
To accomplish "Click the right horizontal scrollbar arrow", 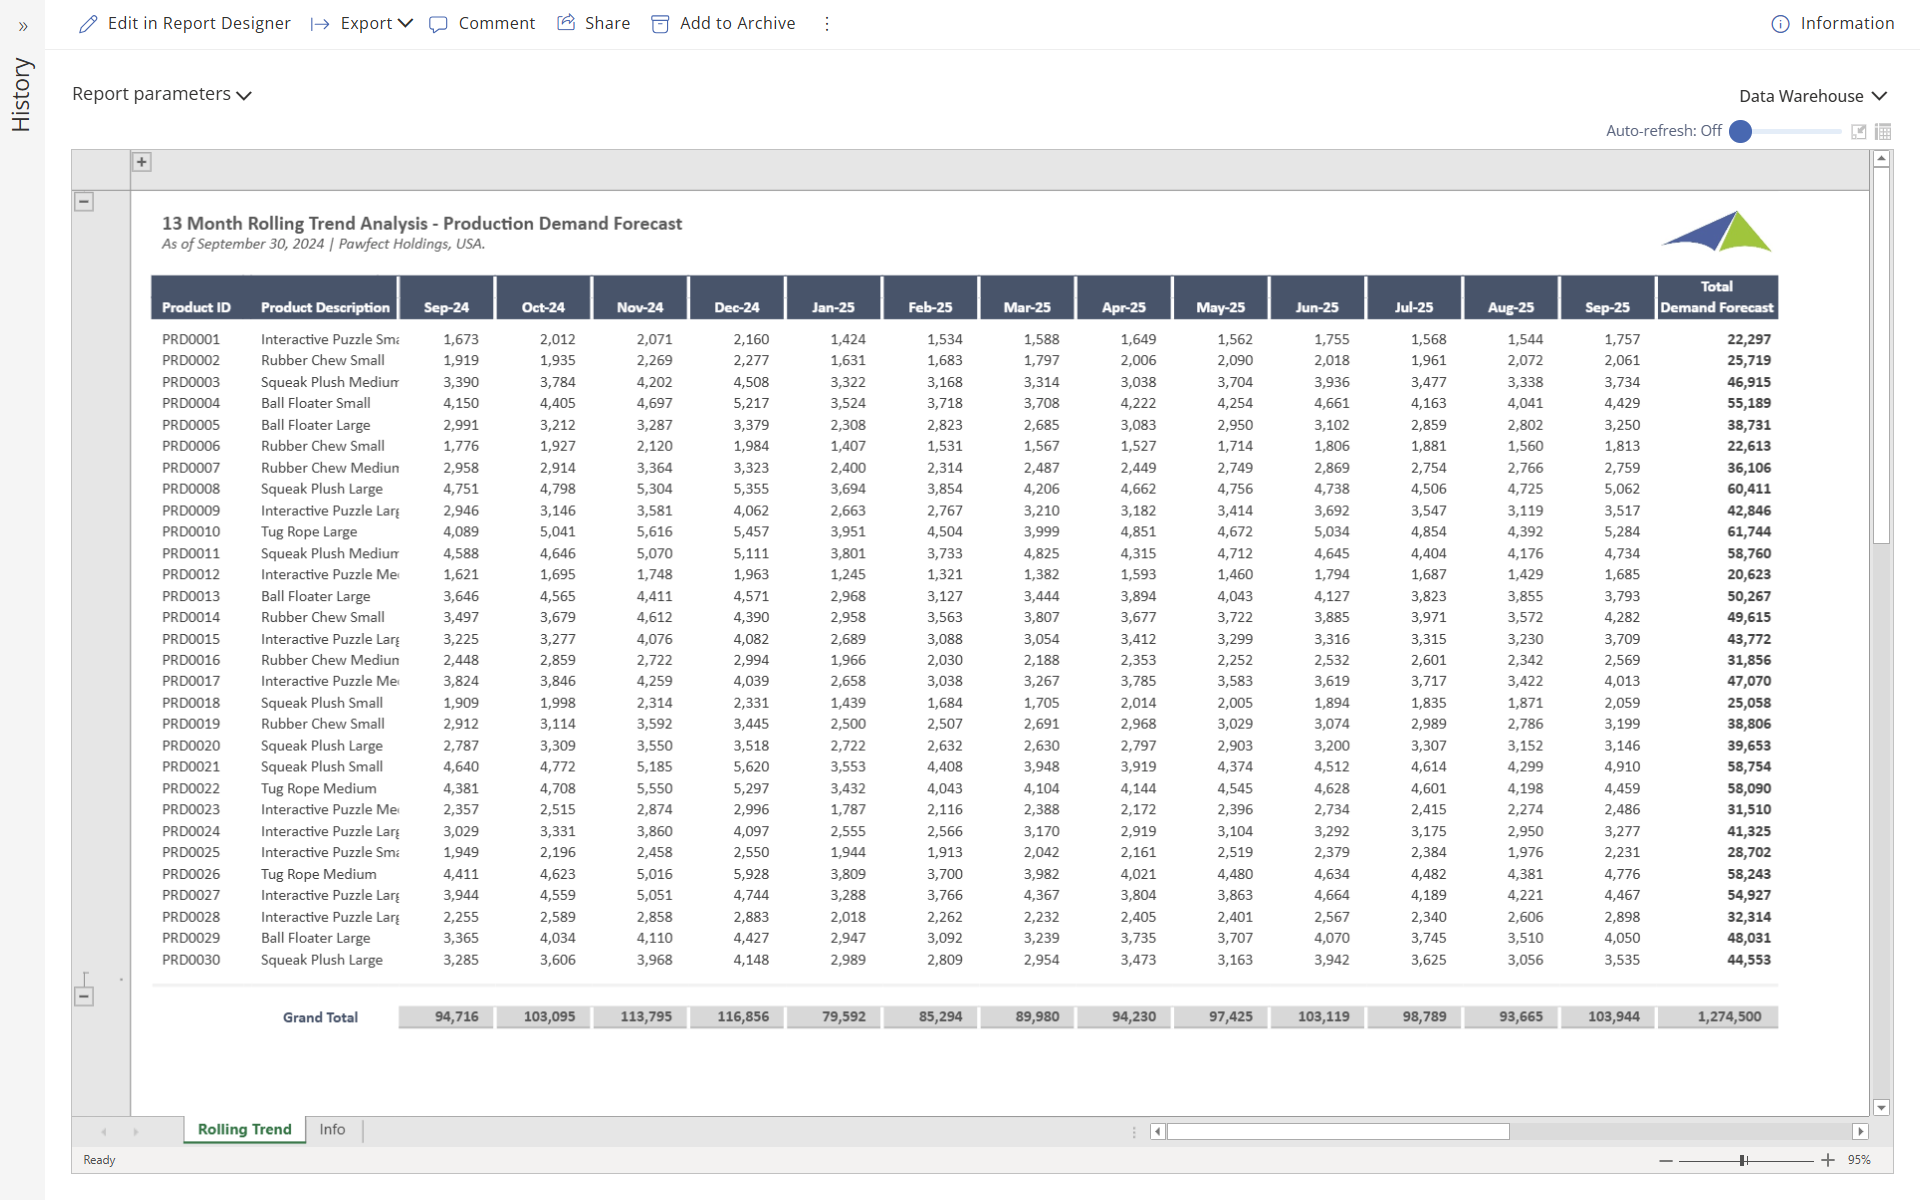I will pyautogui.click(x=1862, y=1131).
